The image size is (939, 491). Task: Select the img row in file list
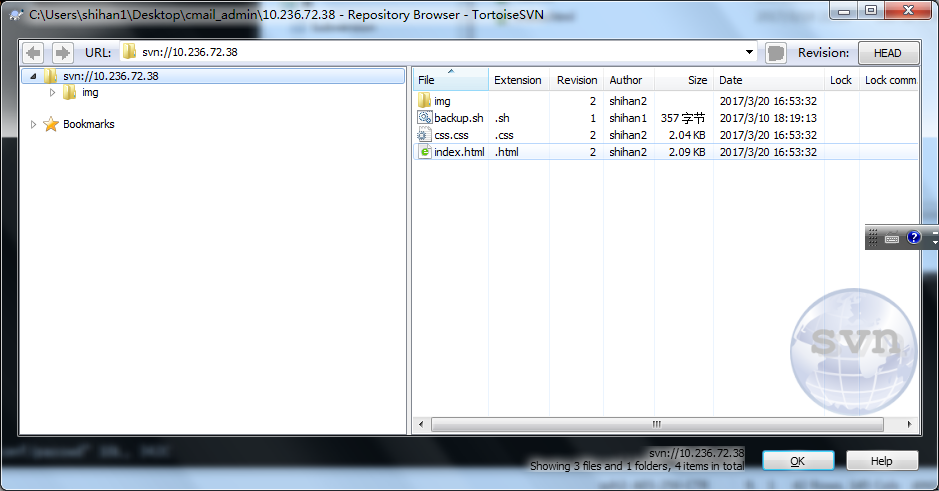pyautogui.click(x=665, y=101)
